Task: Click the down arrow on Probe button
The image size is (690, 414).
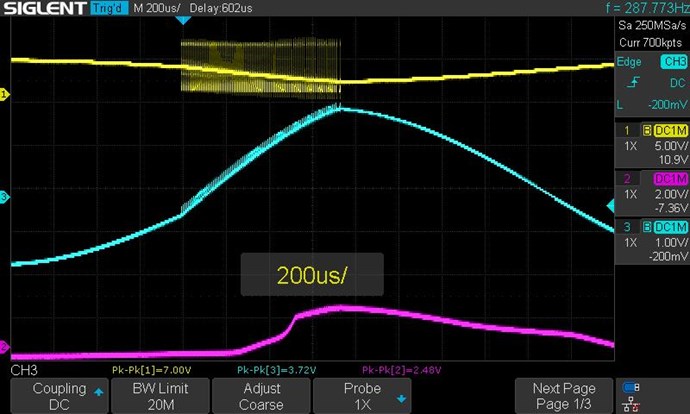Action: [401, 399]
